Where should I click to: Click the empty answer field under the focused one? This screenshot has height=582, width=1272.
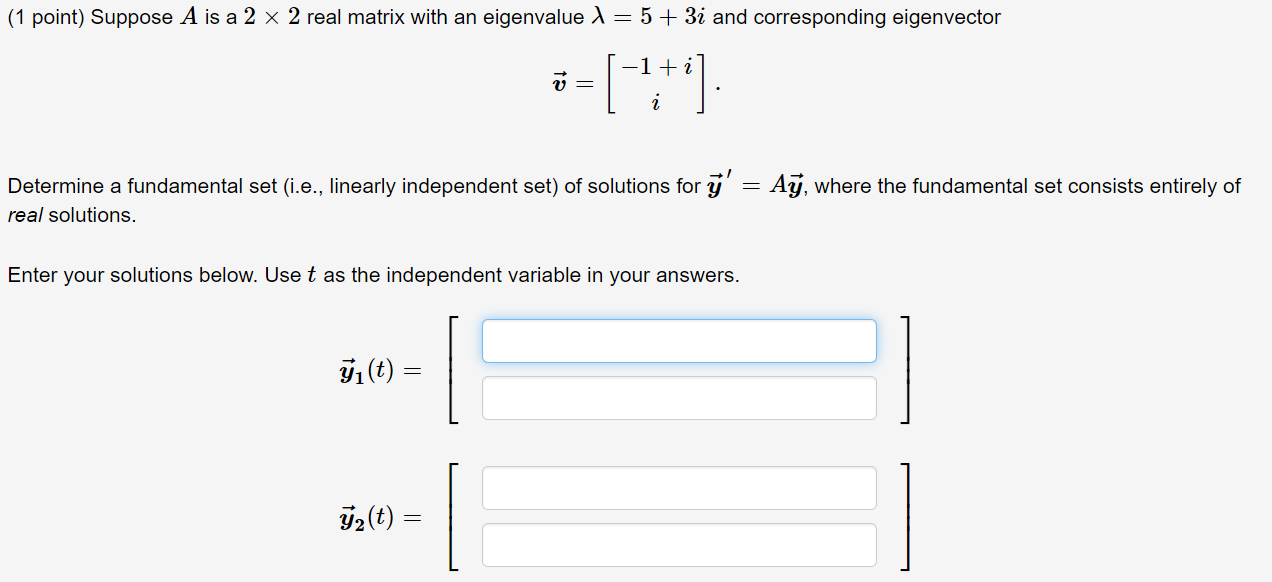click(x=679, y=397)
